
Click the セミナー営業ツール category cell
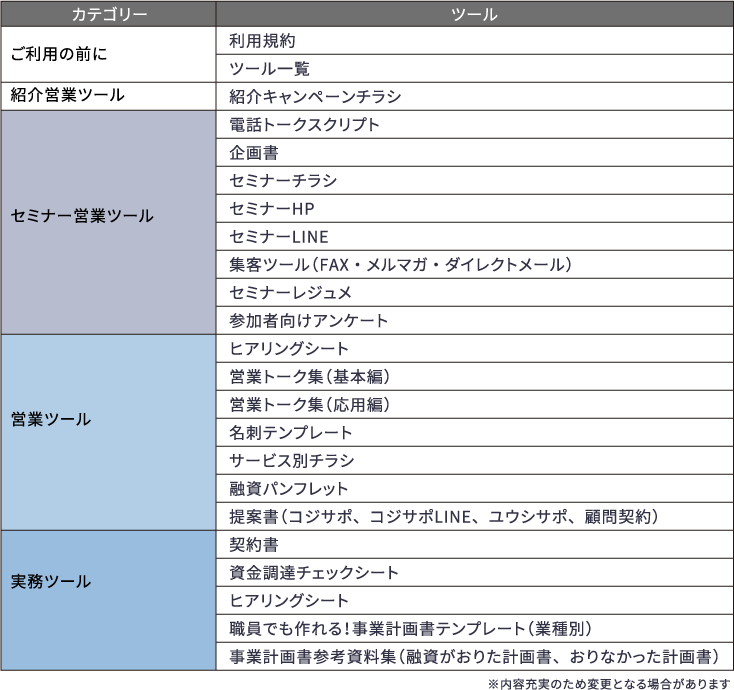tap(108, 222)
